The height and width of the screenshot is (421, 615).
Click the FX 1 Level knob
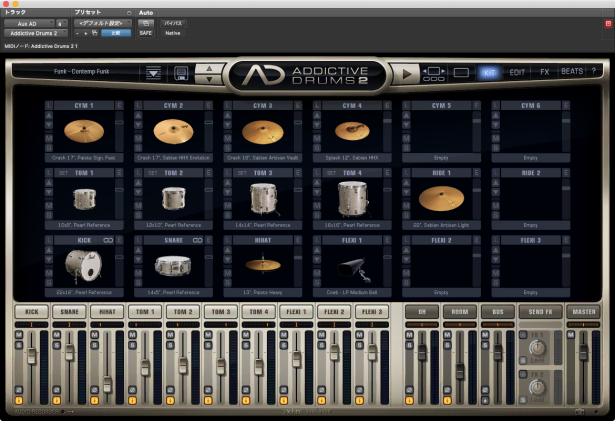[x=537, y=348]
